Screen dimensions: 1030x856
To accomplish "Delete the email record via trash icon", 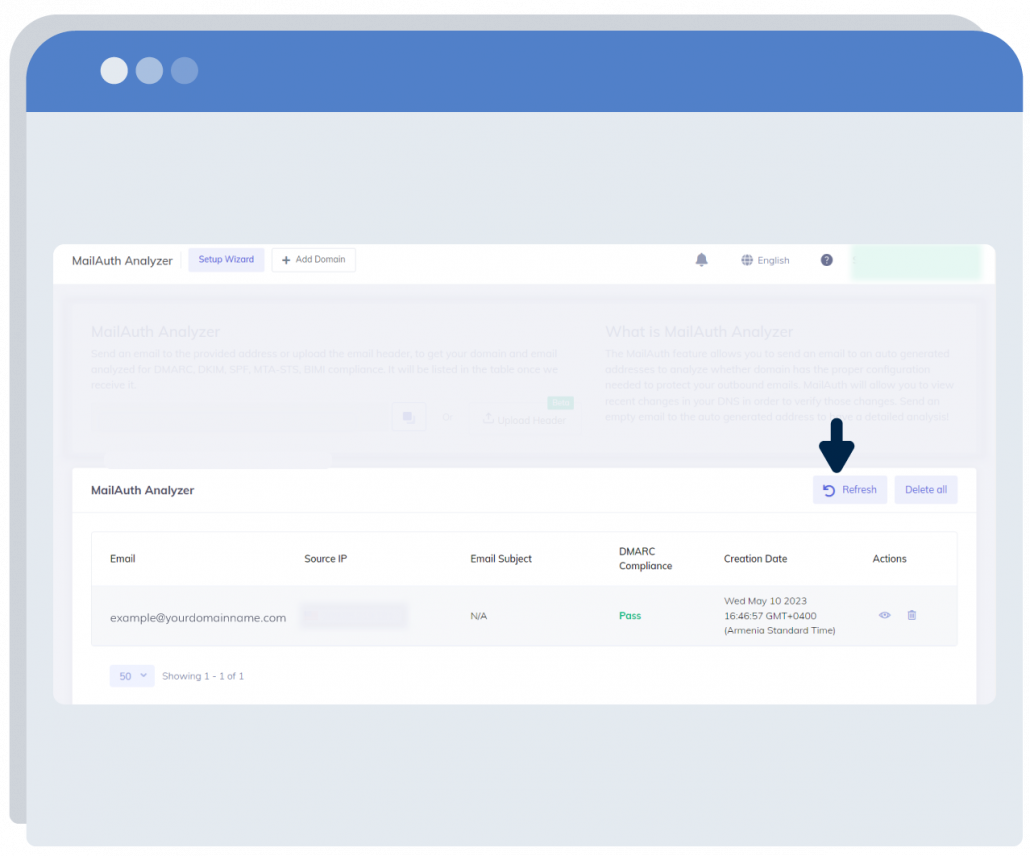I will (x=911, y=615).
